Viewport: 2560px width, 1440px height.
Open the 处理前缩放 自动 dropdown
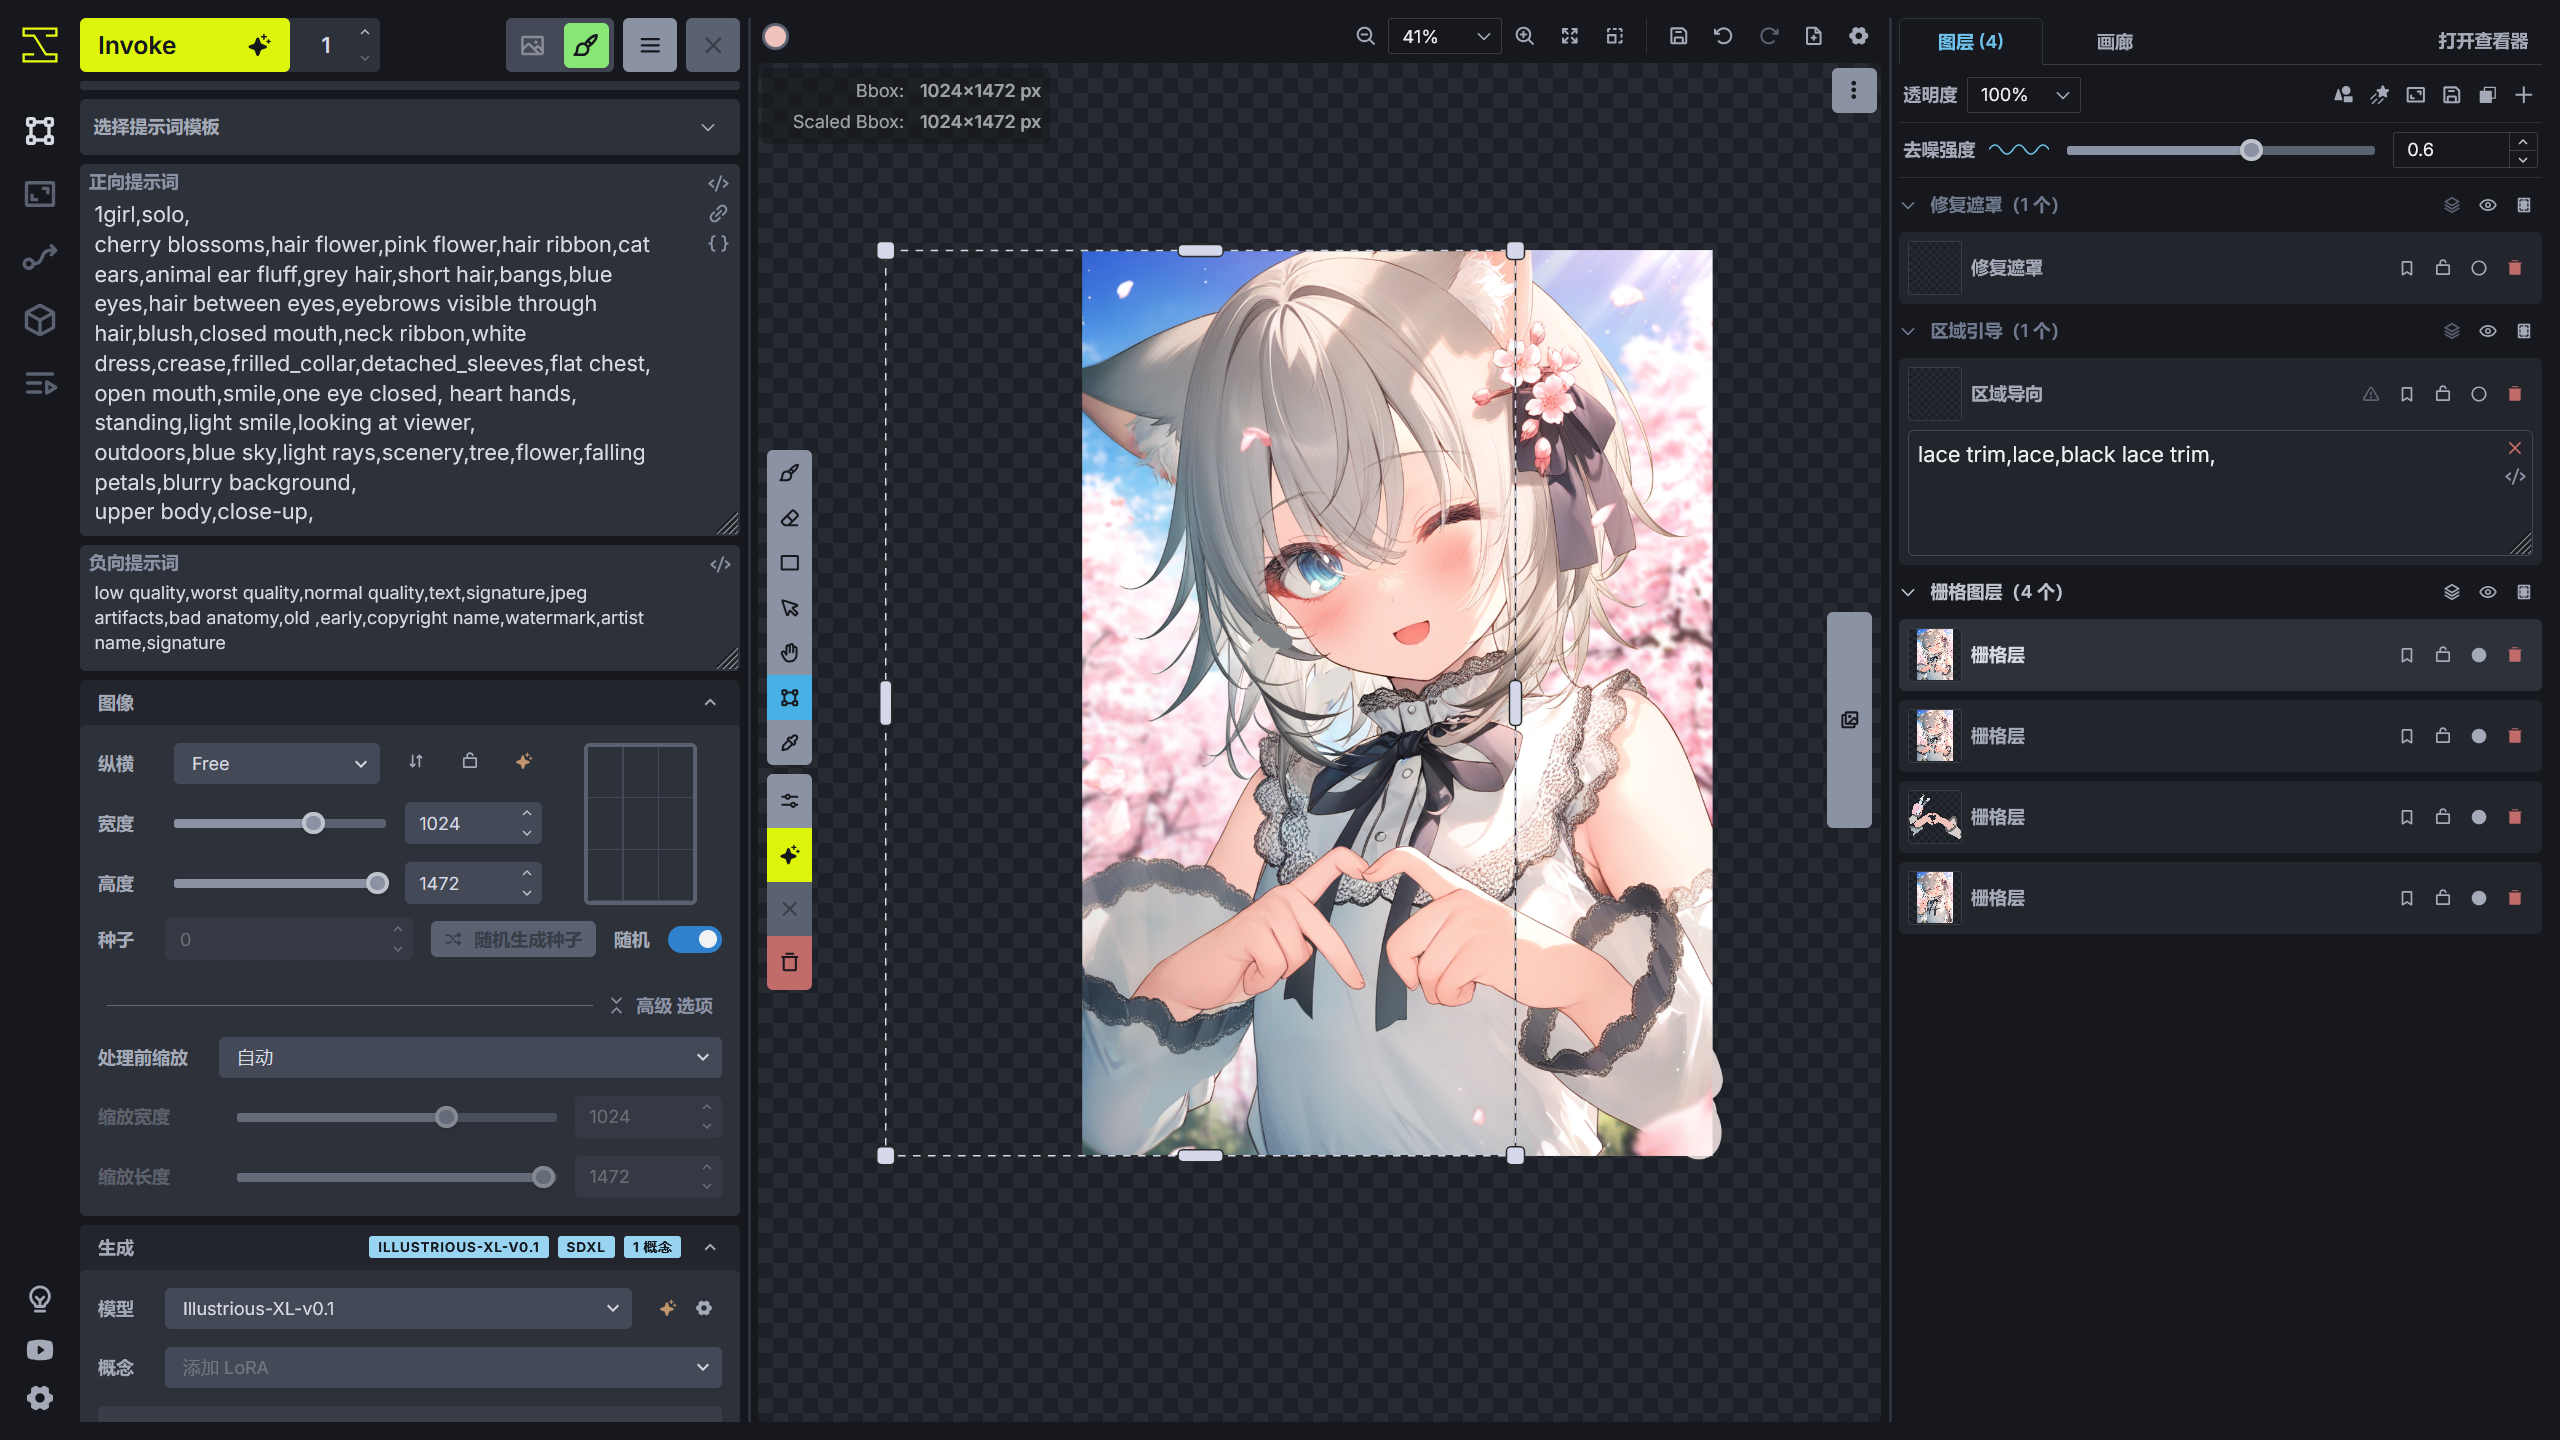[x=469, y=1057]
